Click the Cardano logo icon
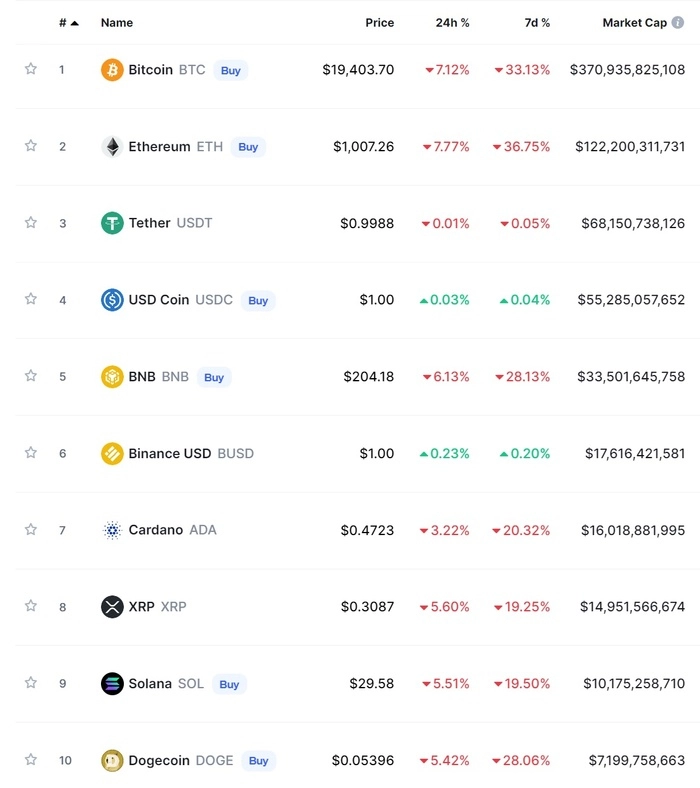Screen dimensions: 700x788 pyautogui.click(x=112, y=530)
